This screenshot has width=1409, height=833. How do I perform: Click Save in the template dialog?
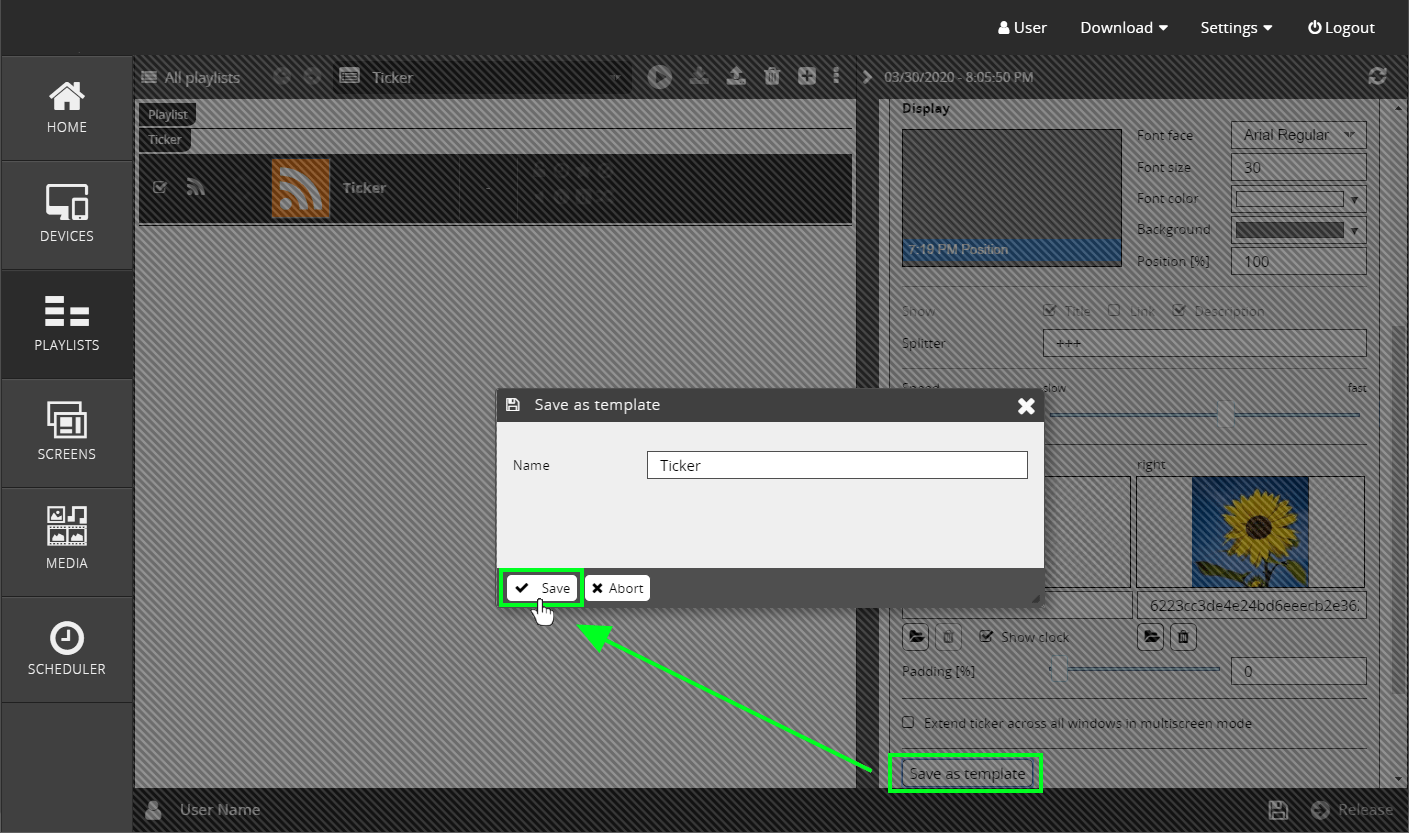coord(542,588)
